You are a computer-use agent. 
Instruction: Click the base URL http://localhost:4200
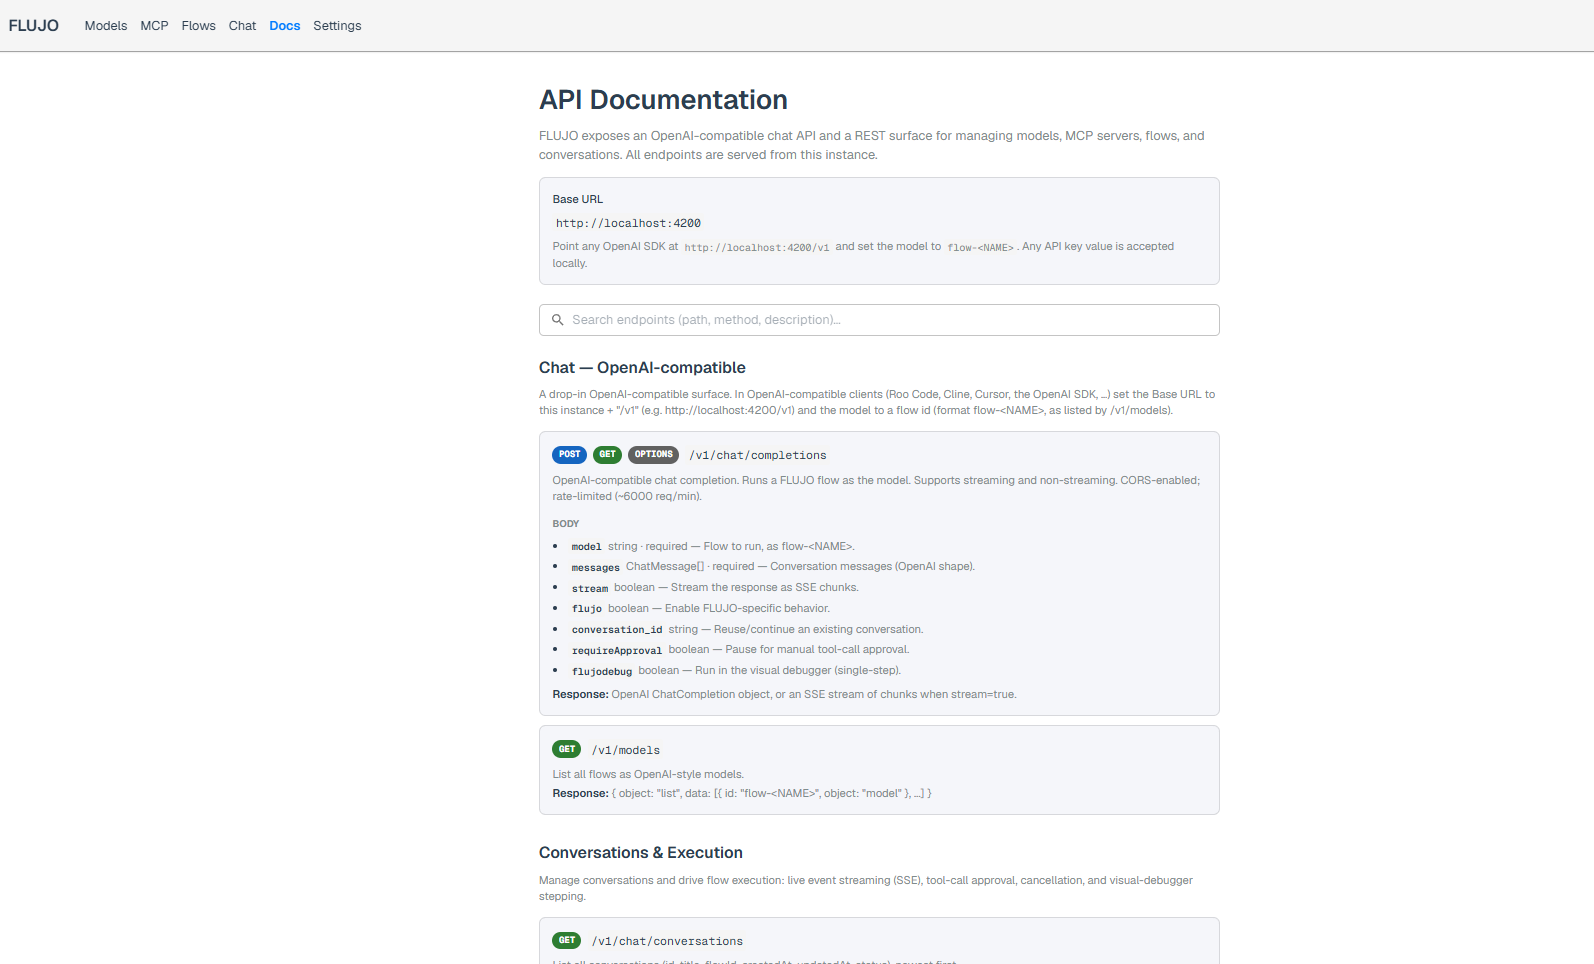[628, 224]
